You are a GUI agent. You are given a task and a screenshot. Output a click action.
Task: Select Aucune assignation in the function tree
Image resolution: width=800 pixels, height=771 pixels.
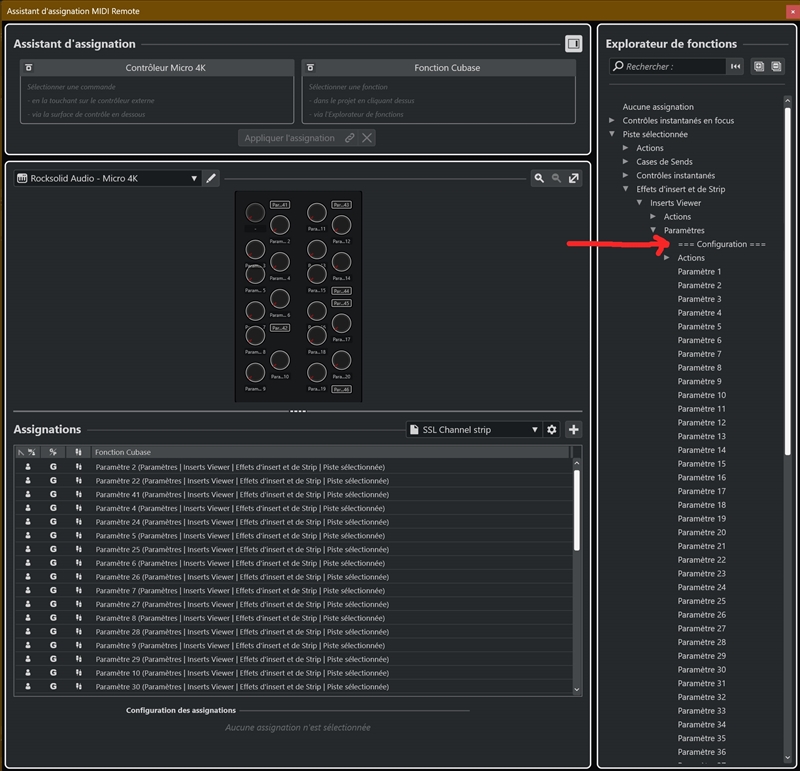click(x=657, y=107)
